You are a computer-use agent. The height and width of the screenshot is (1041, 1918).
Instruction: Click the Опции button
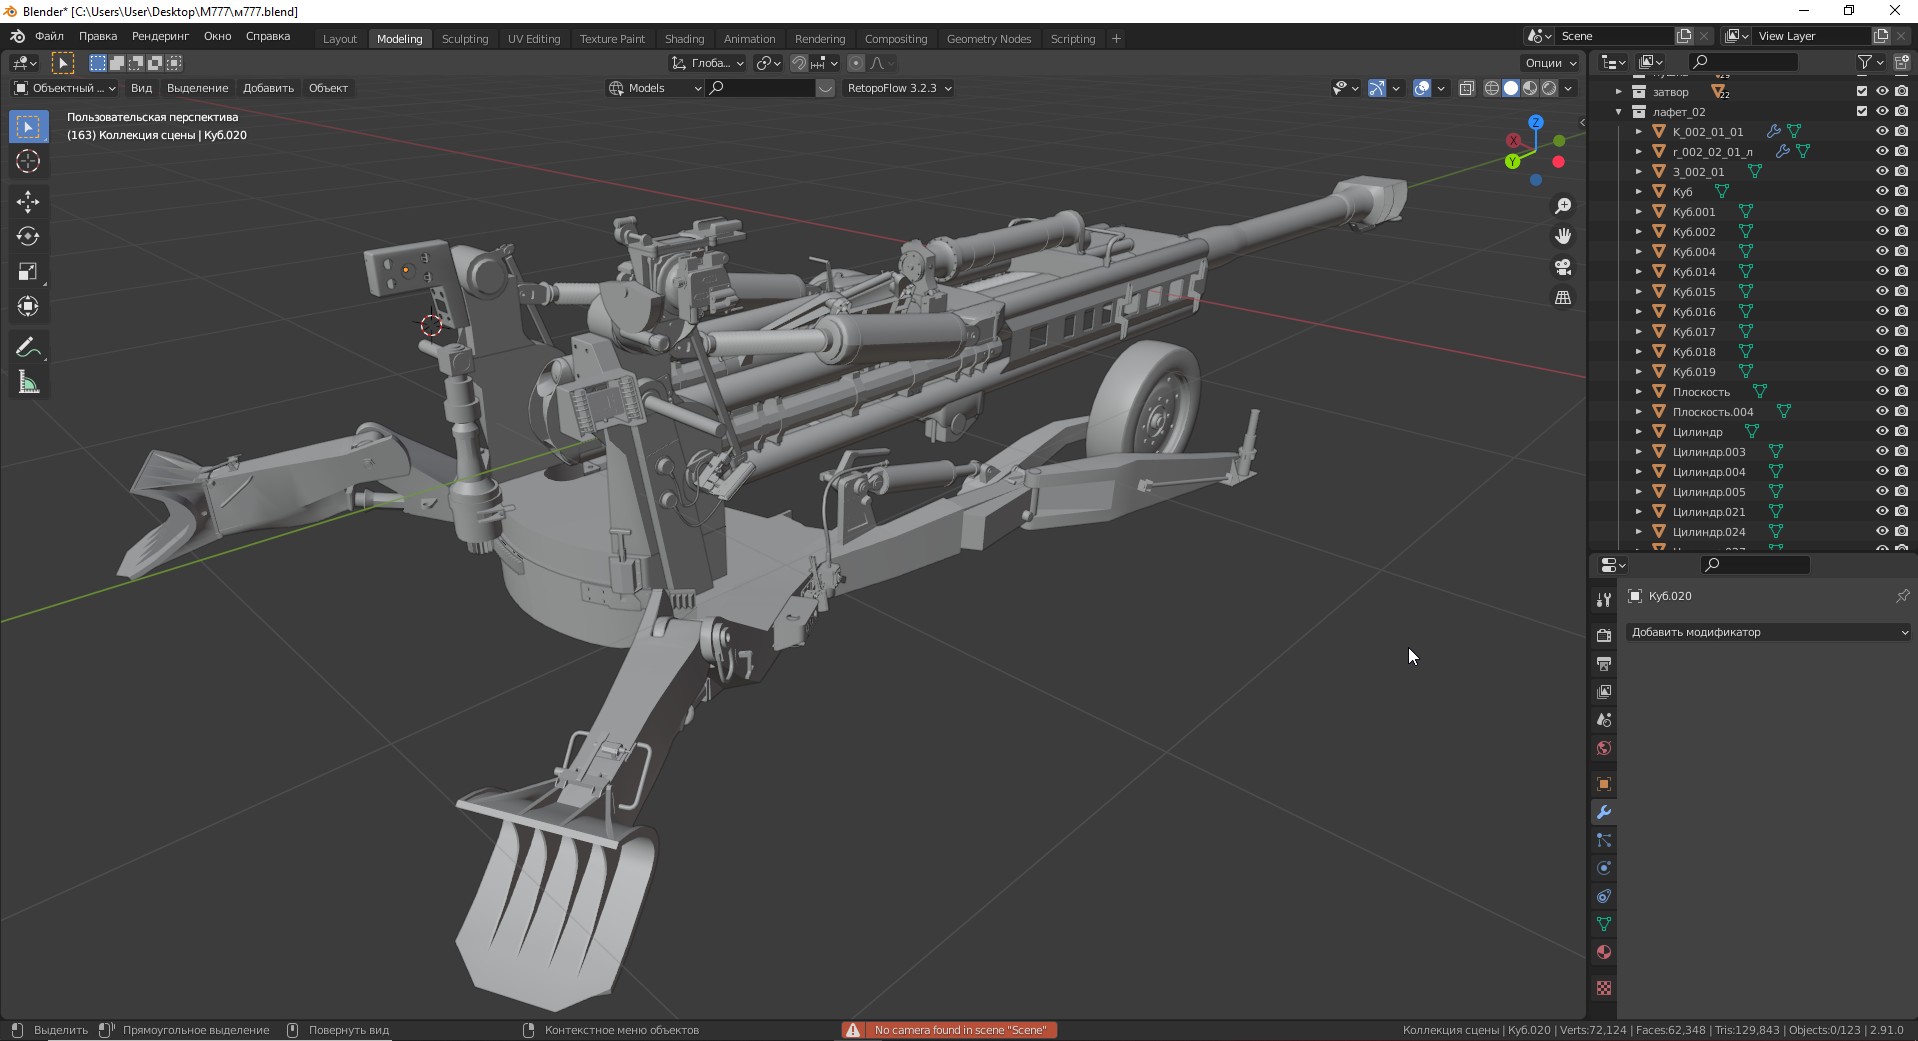pos(1549,63)
